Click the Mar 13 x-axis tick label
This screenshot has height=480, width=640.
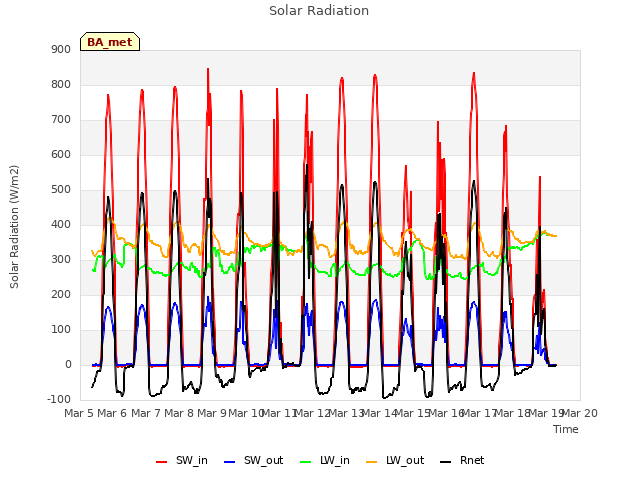click(x=346, y=413)
